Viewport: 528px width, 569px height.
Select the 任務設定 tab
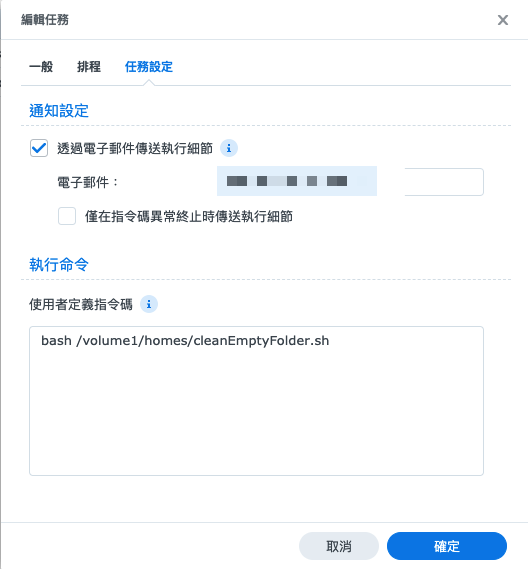pos(149,67)
